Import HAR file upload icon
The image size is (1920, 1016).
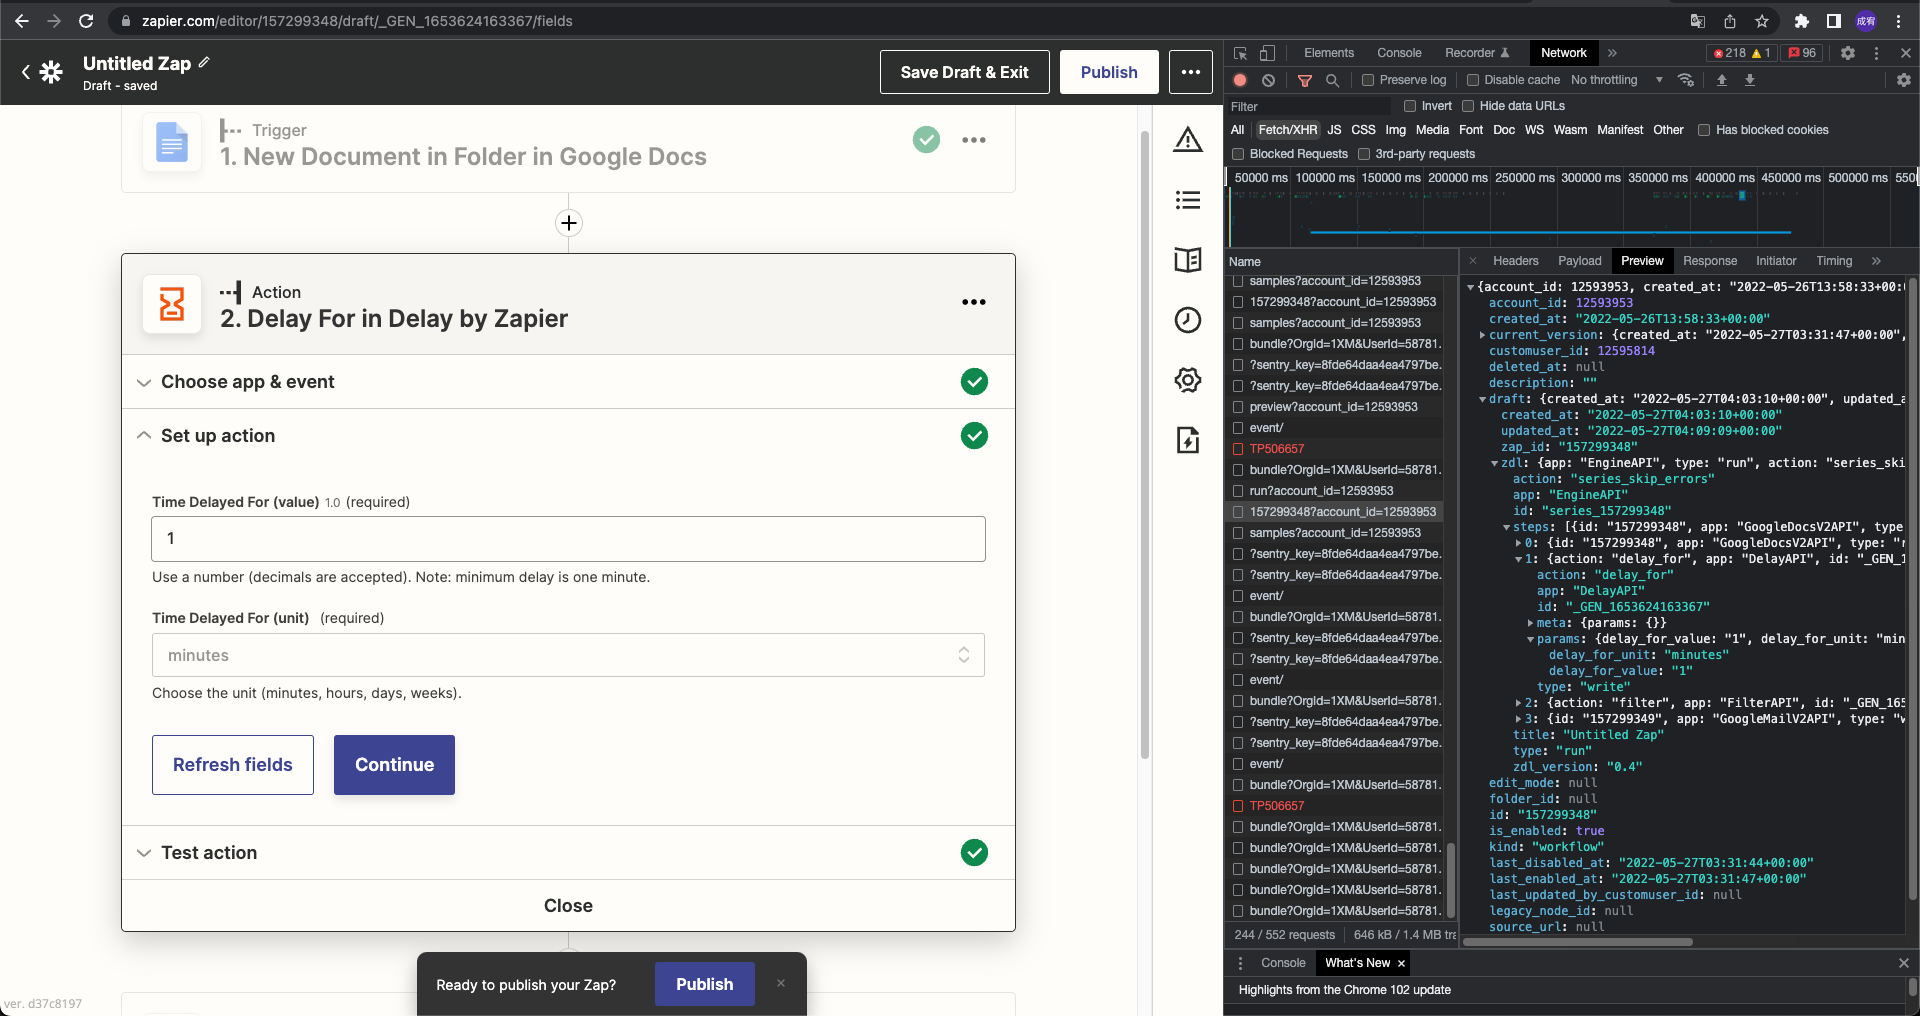pos(1722,80)
